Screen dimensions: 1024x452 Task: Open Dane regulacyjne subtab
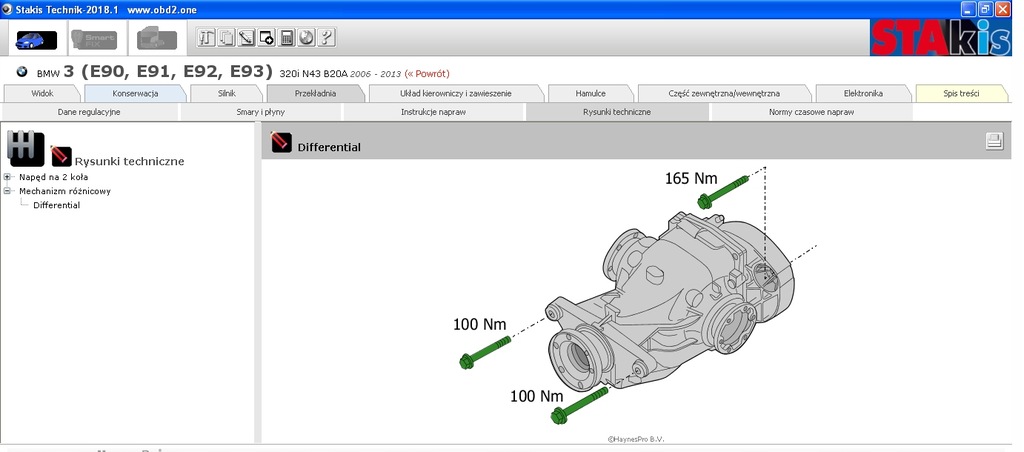coord(89,112)
